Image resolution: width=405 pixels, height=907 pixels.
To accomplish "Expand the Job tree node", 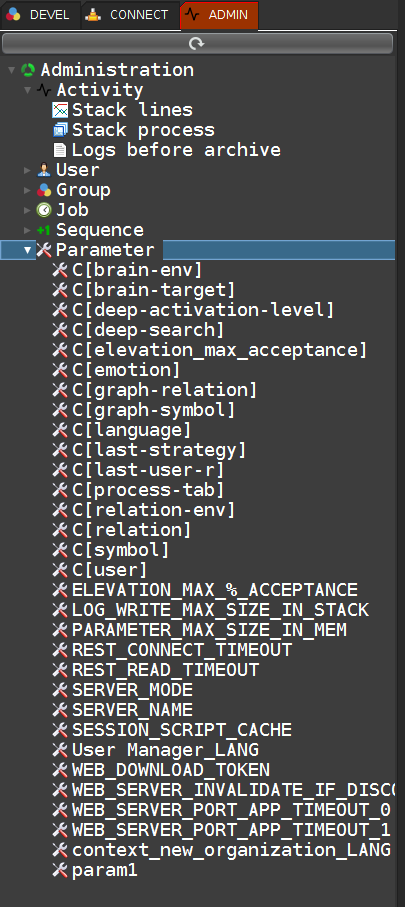I will [27, 210].
